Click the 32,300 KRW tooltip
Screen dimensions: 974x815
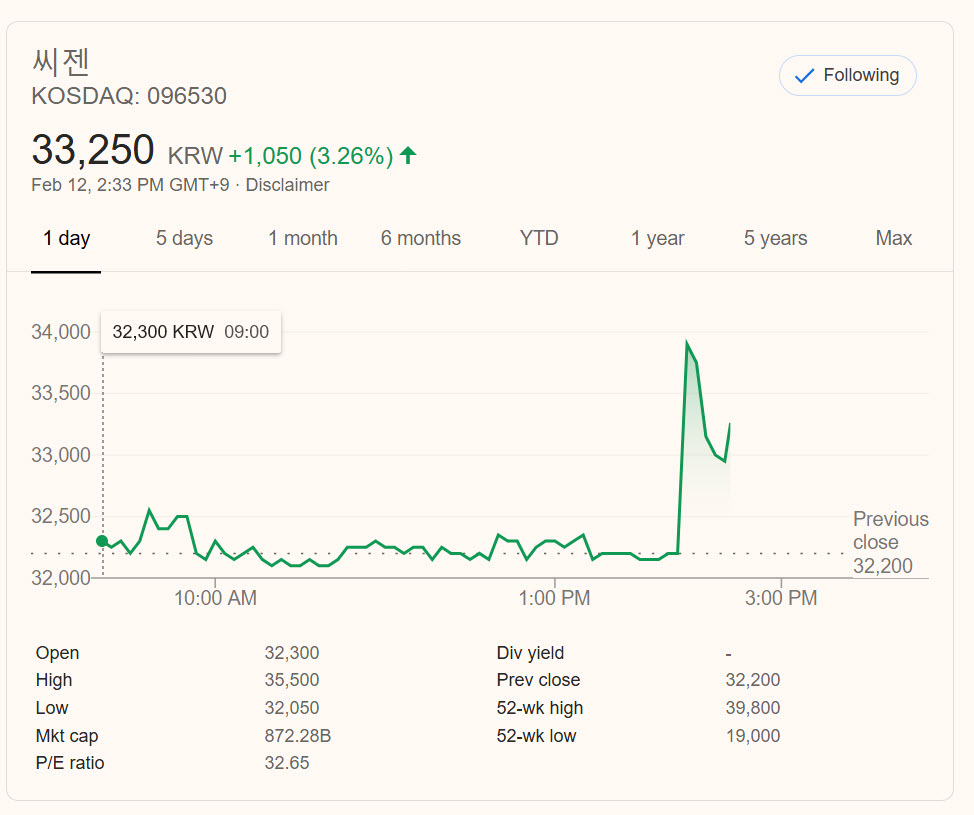pyautogui.click(x=191, y=332)
